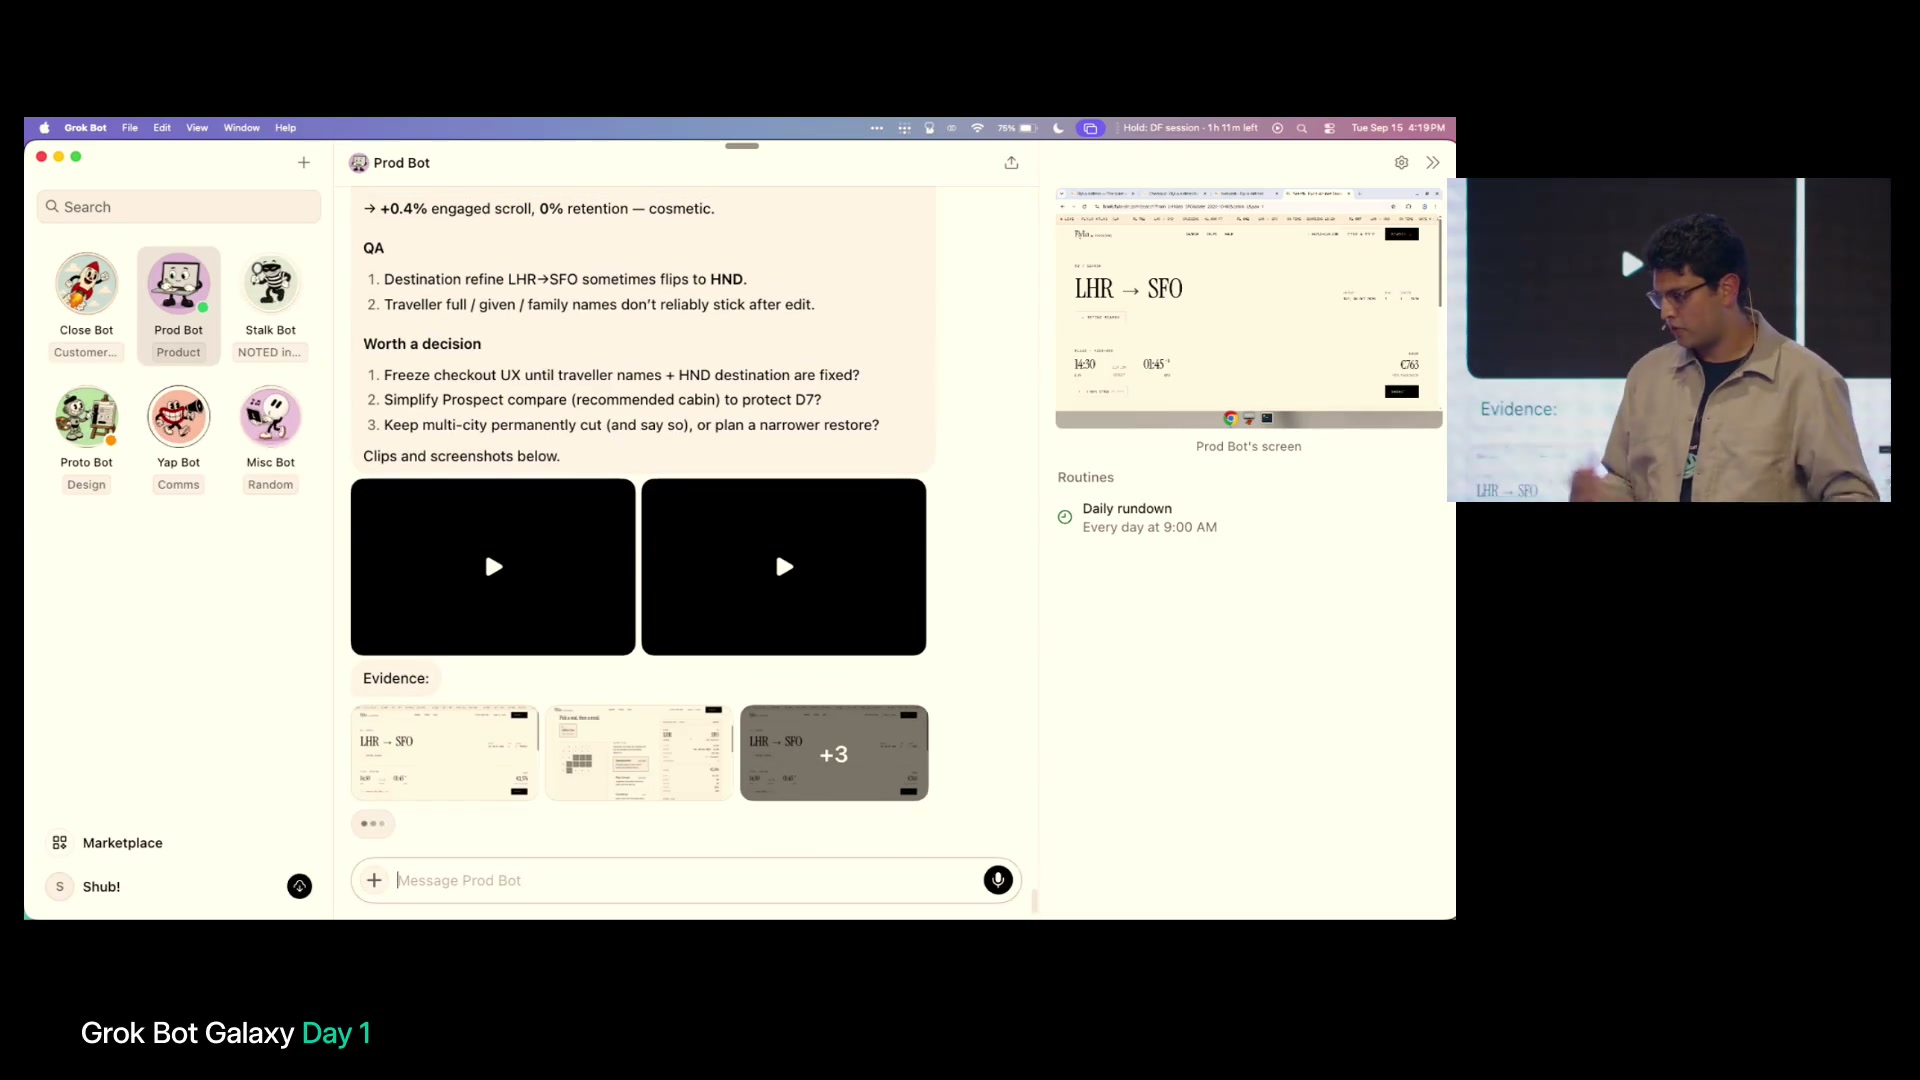Open second evidence screenshot with seat grid
The height and width of the screenshot is (1080, 1920).
pos(639,753)
